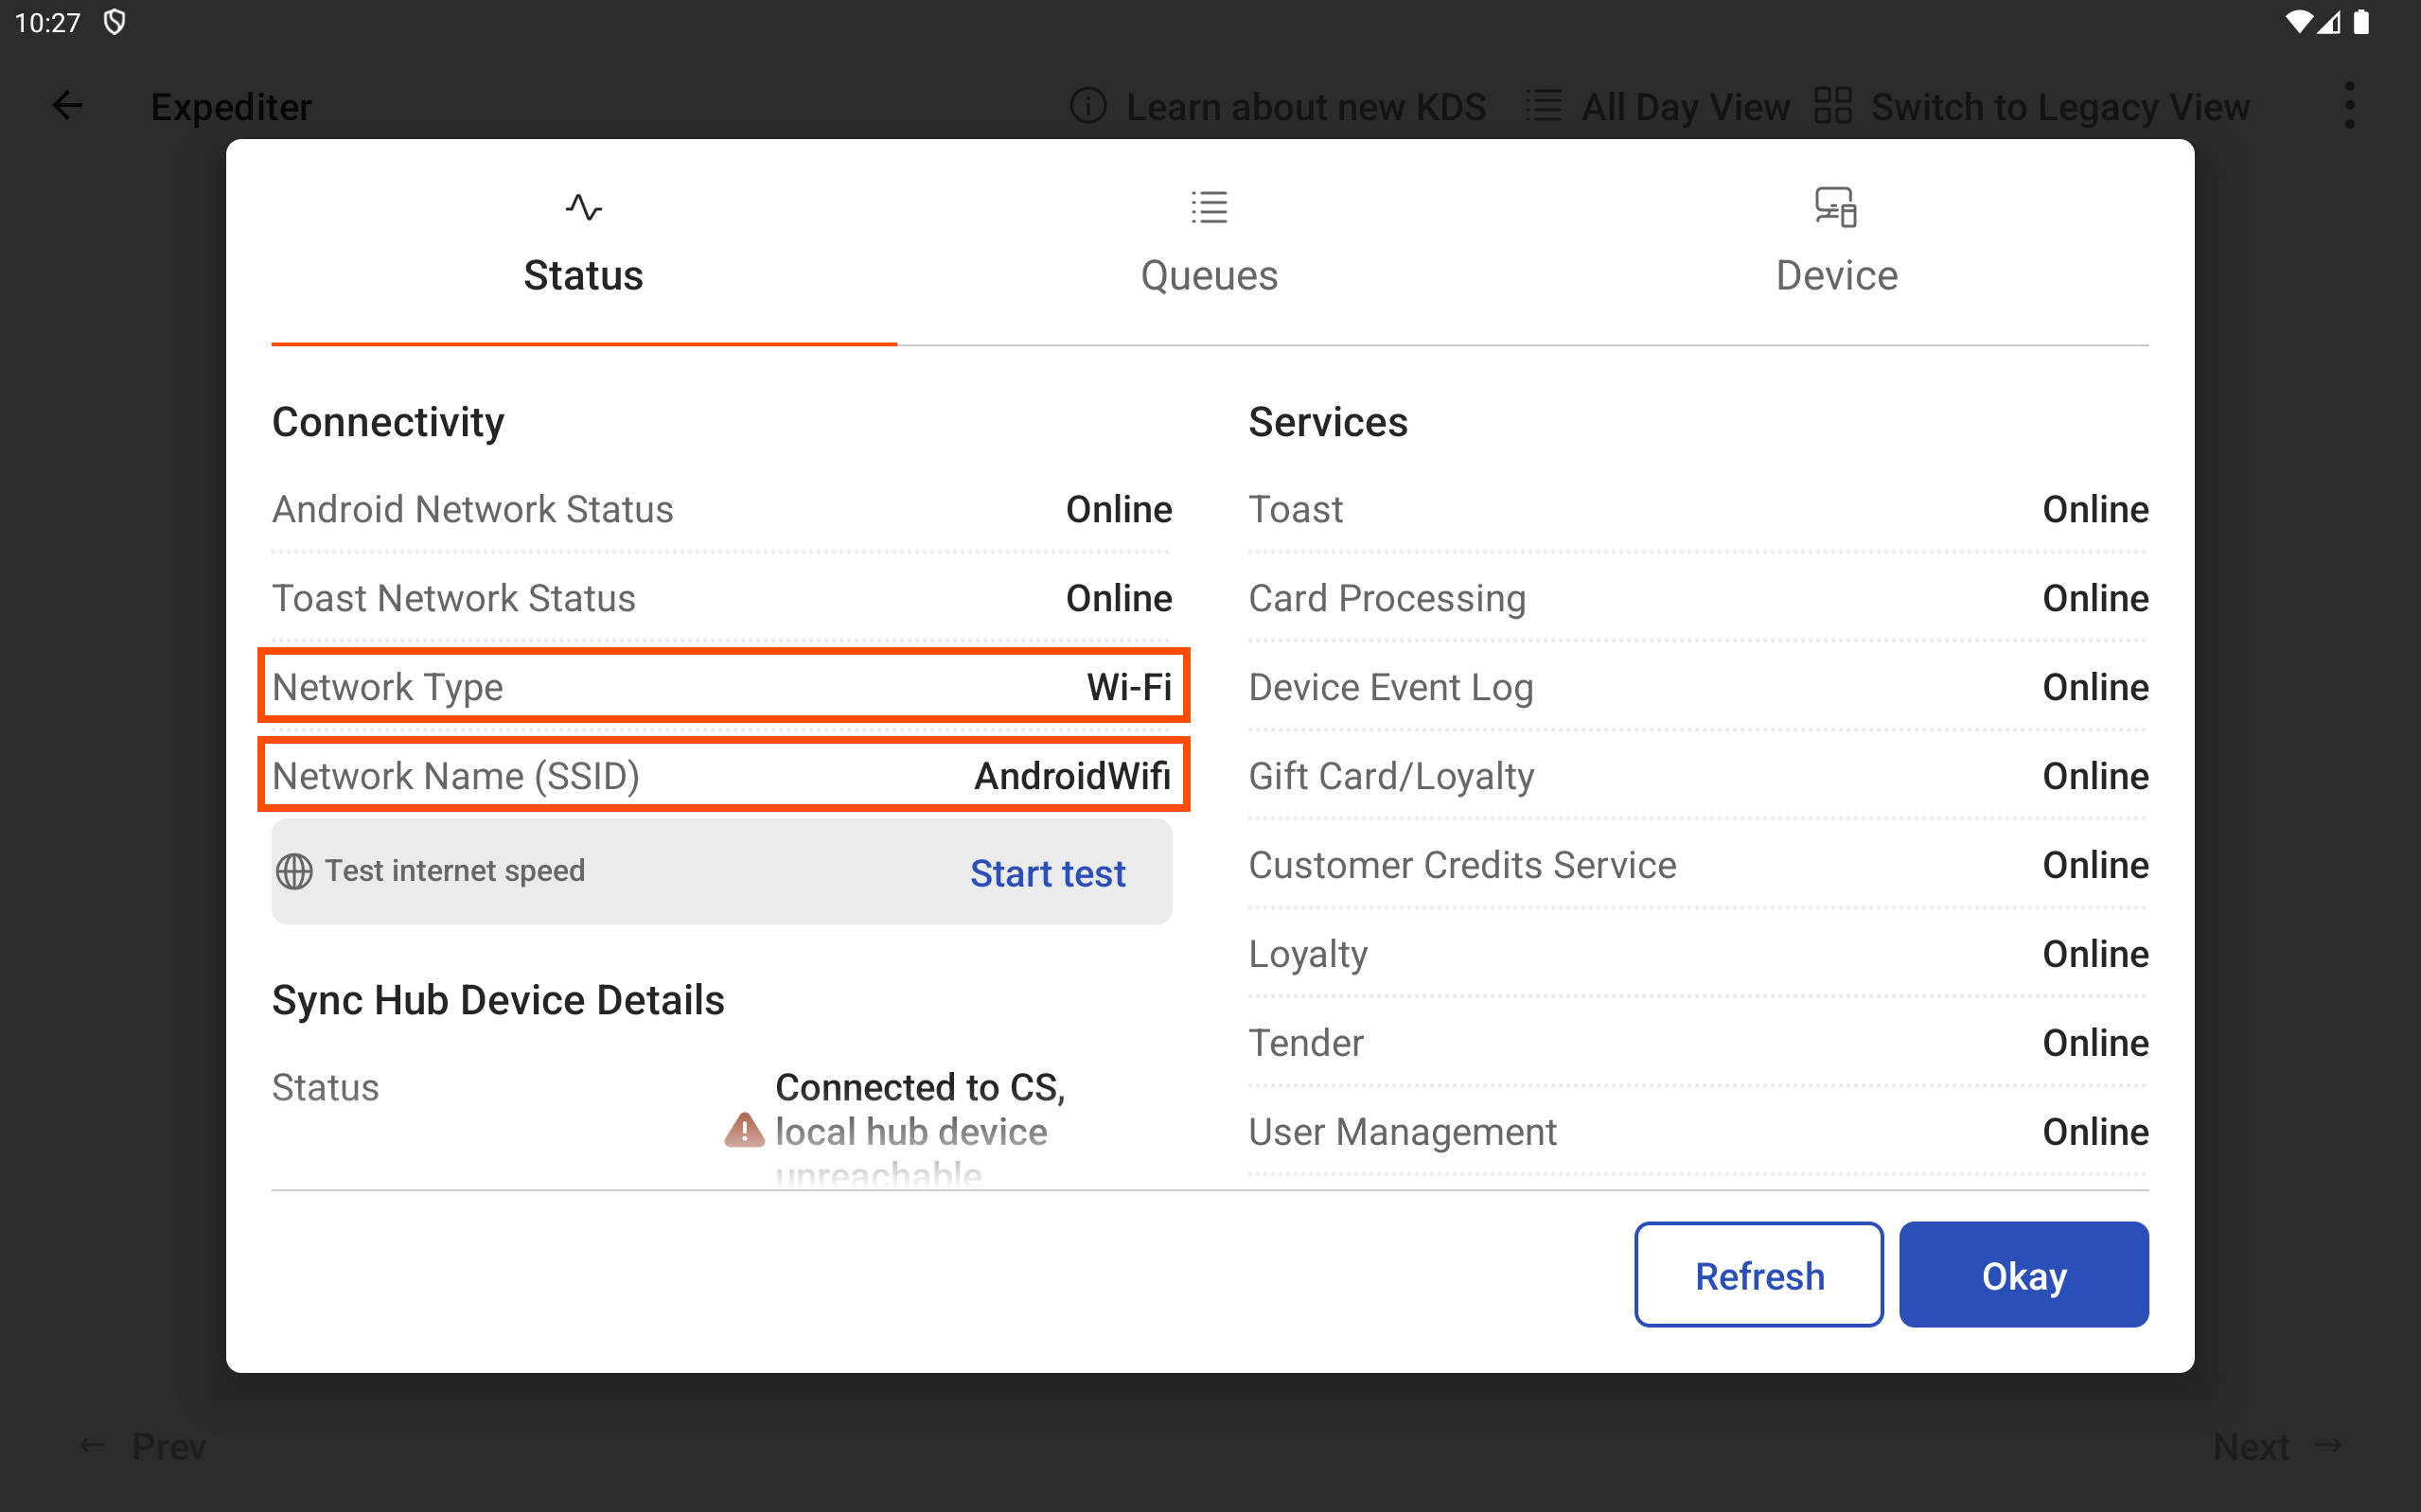Click the Services heading
The width and height of the screenshot is (2421, 1512).
click(x=1327, y=422)
